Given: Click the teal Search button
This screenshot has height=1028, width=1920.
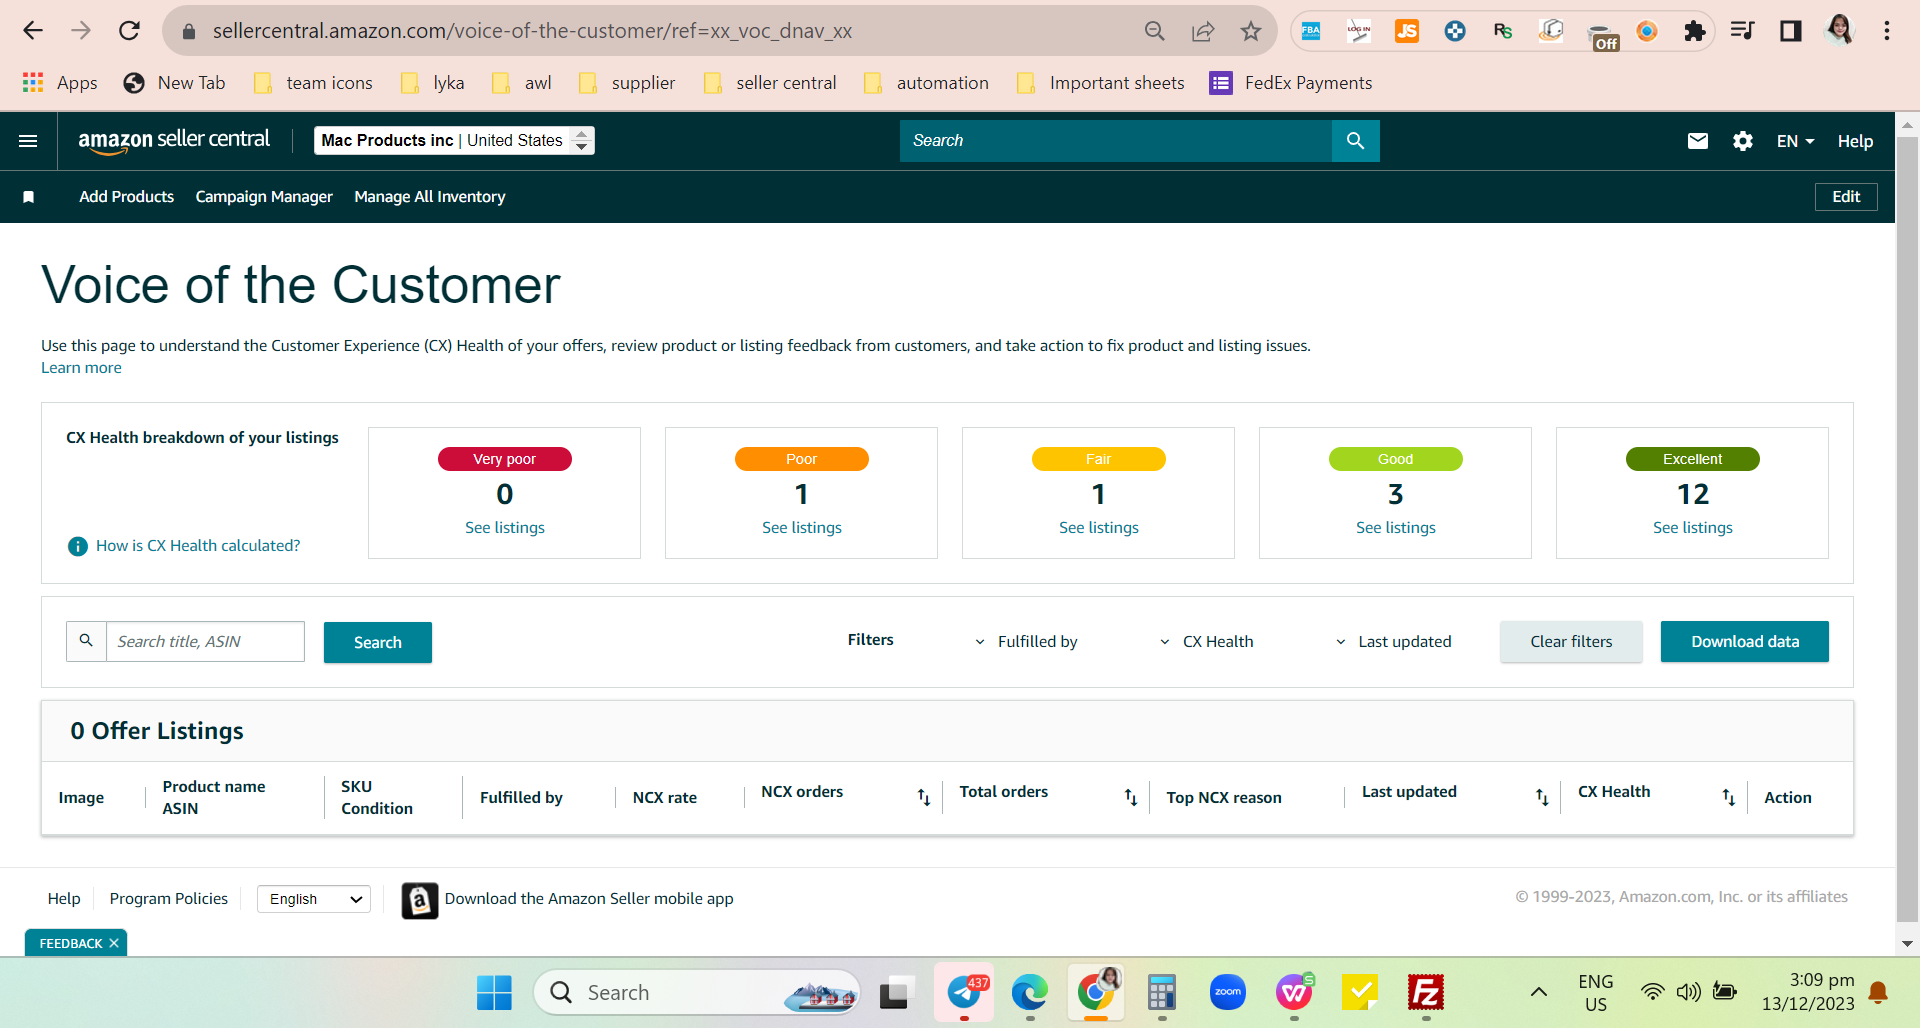Looking at the screenshot, I should click(x=378, y=642).
